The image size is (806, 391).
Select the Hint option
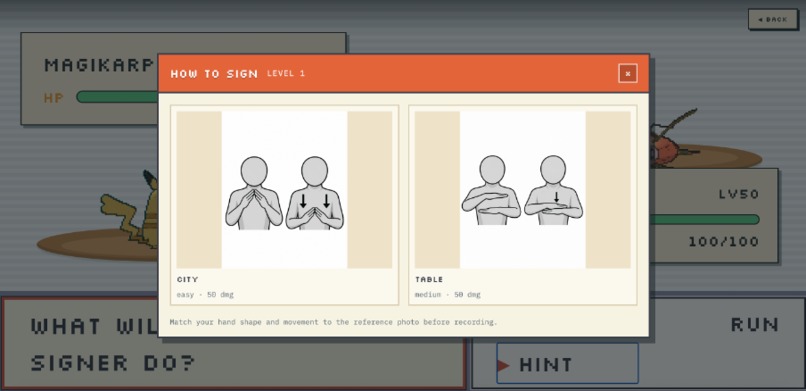click(567, 364)
